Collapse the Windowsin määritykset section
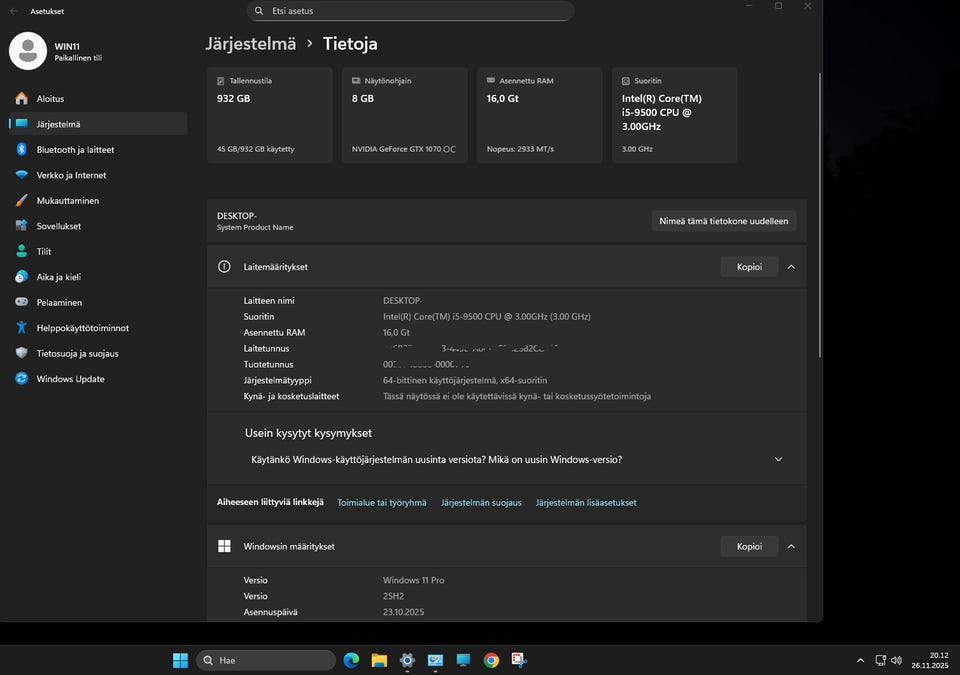 791,546
